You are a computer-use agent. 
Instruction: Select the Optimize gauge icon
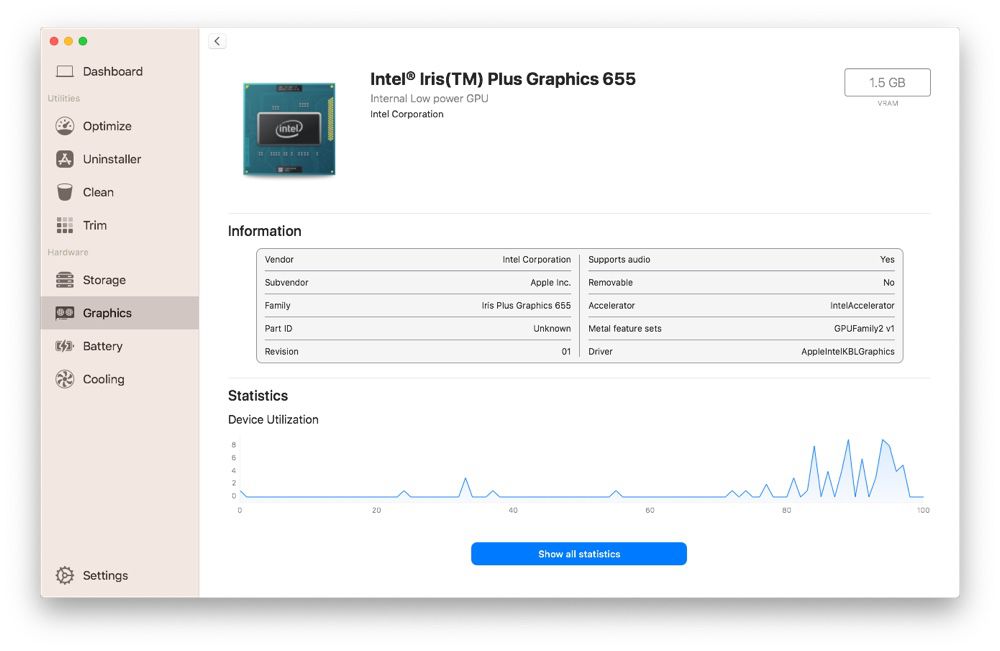click(64, 126)
